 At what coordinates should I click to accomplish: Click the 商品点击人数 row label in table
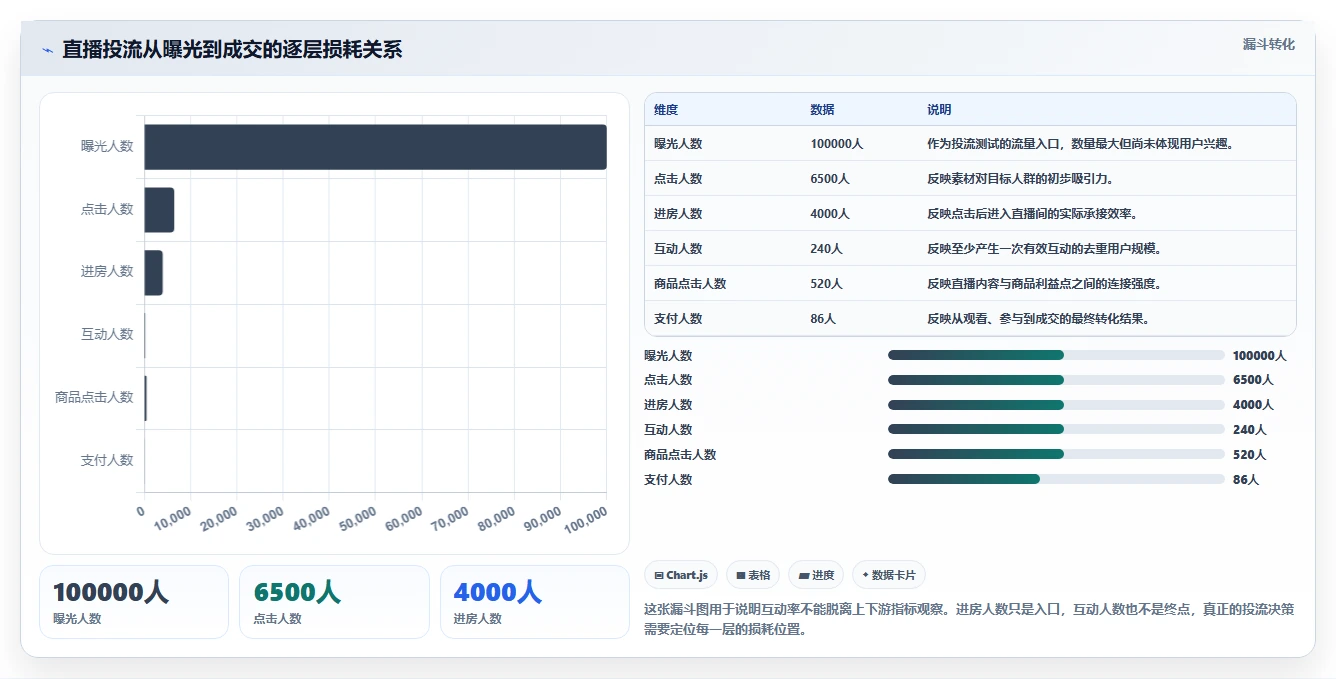click(x=690, y=284)
